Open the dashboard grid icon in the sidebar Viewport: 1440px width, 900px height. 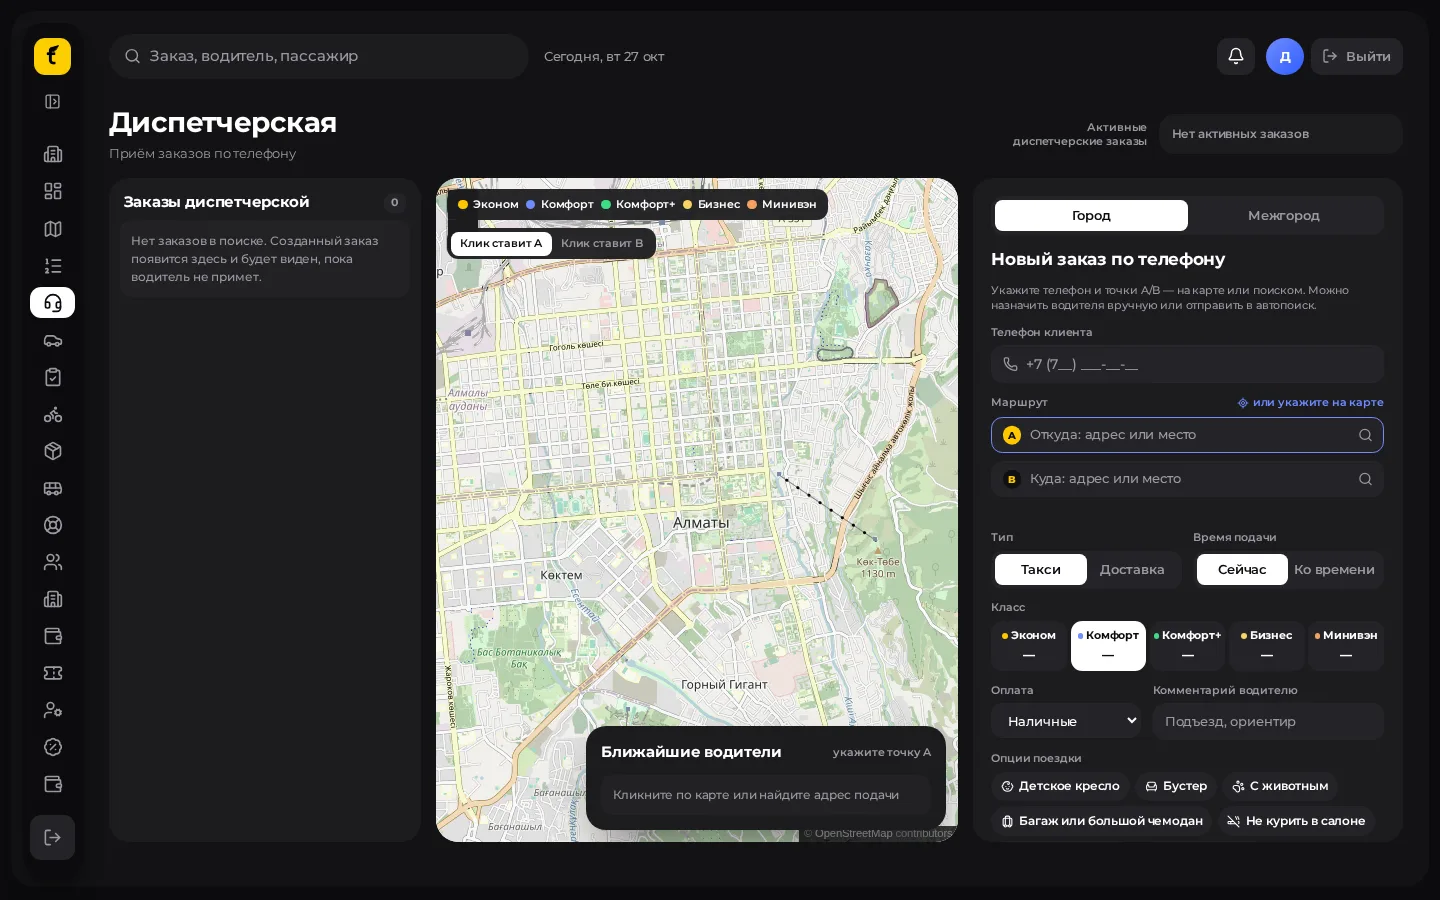(53, 191)
